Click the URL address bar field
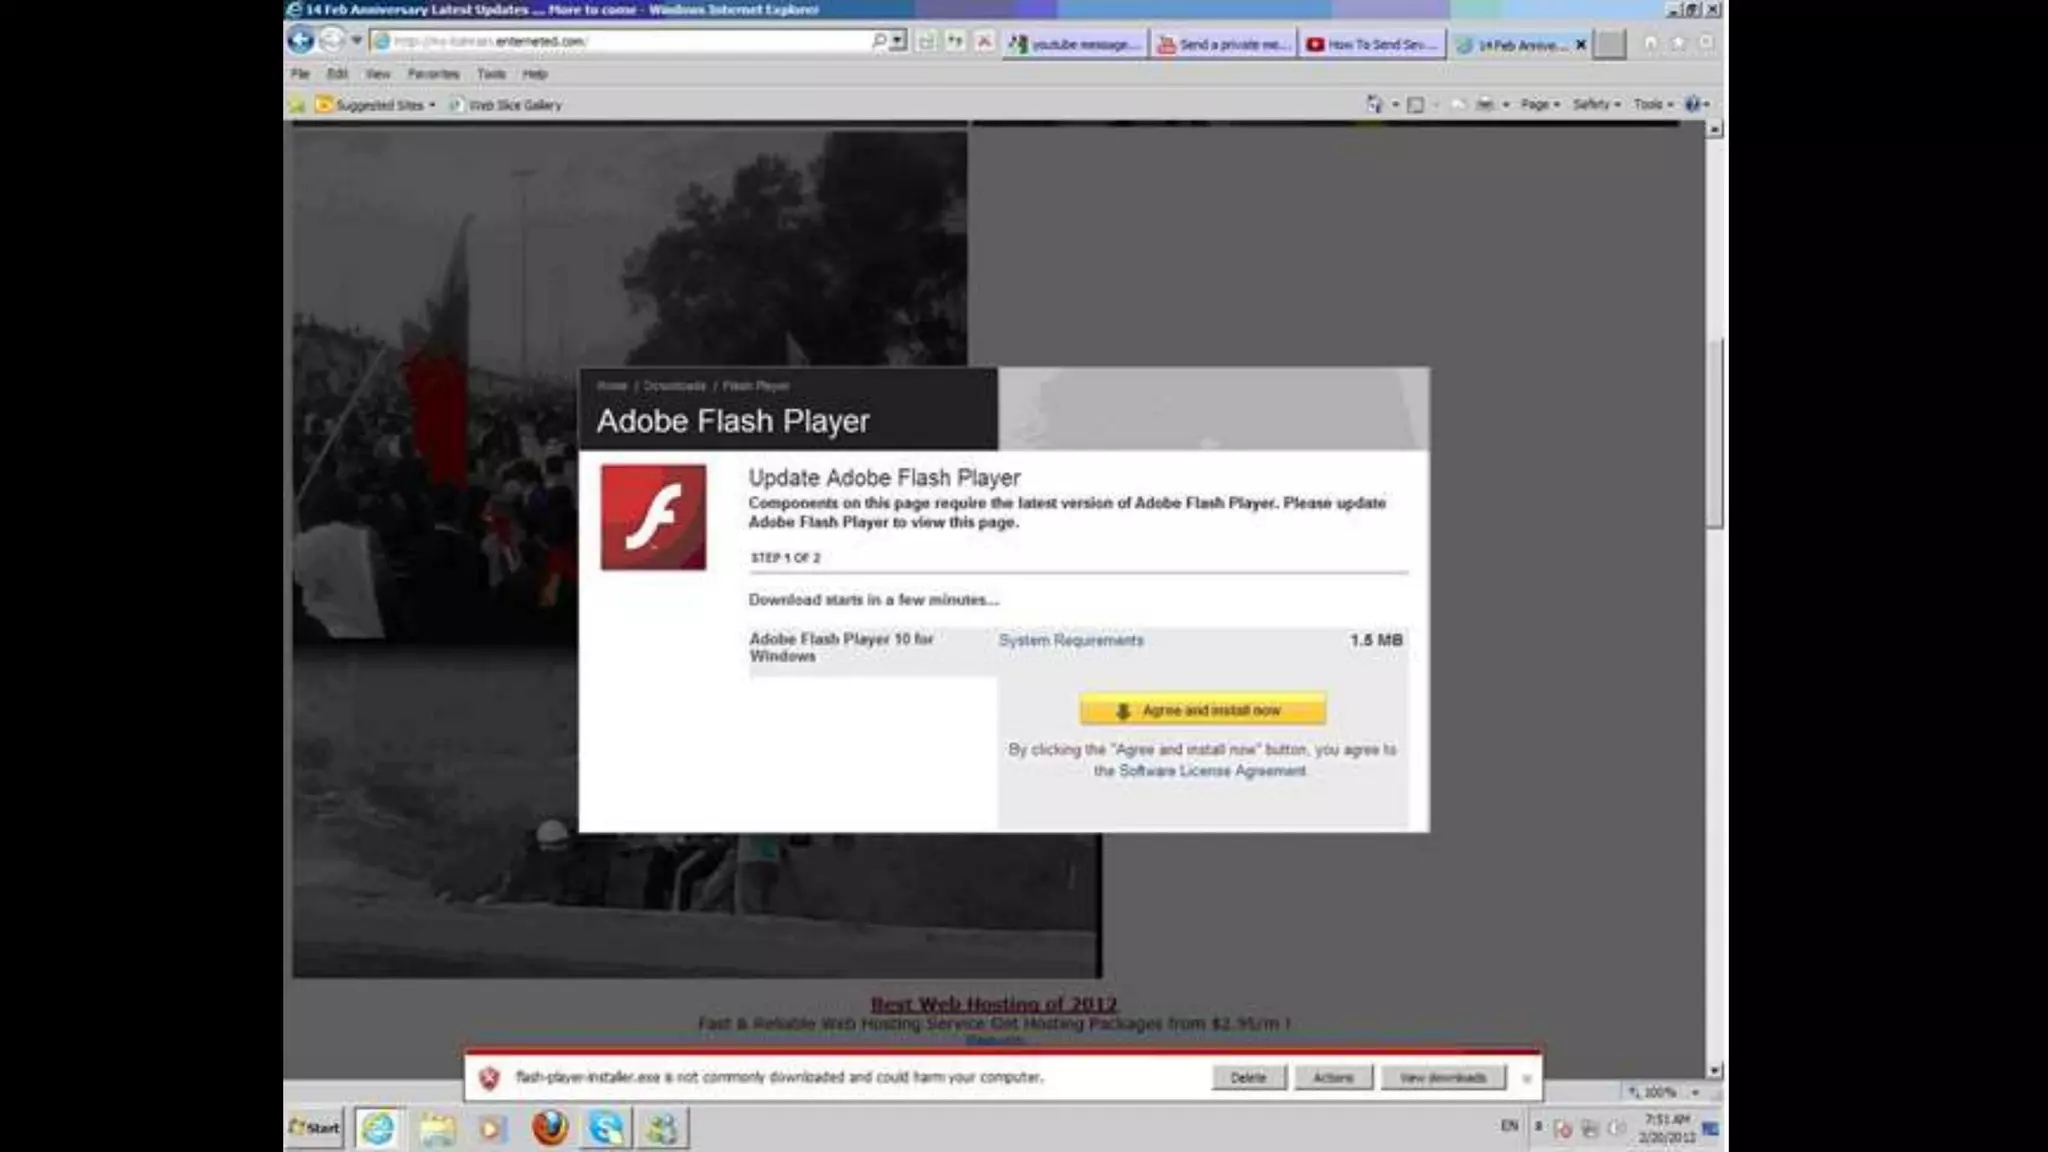Screen dimensions: 2048x1152 [620, 41]
